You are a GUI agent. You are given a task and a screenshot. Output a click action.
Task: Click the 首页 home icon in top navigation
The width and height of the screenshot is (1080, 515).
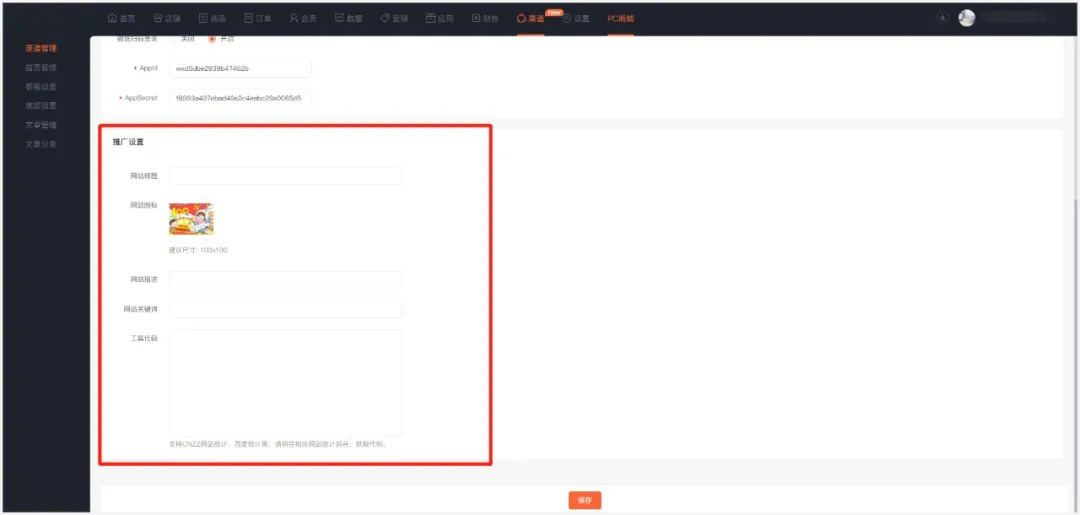113,18
